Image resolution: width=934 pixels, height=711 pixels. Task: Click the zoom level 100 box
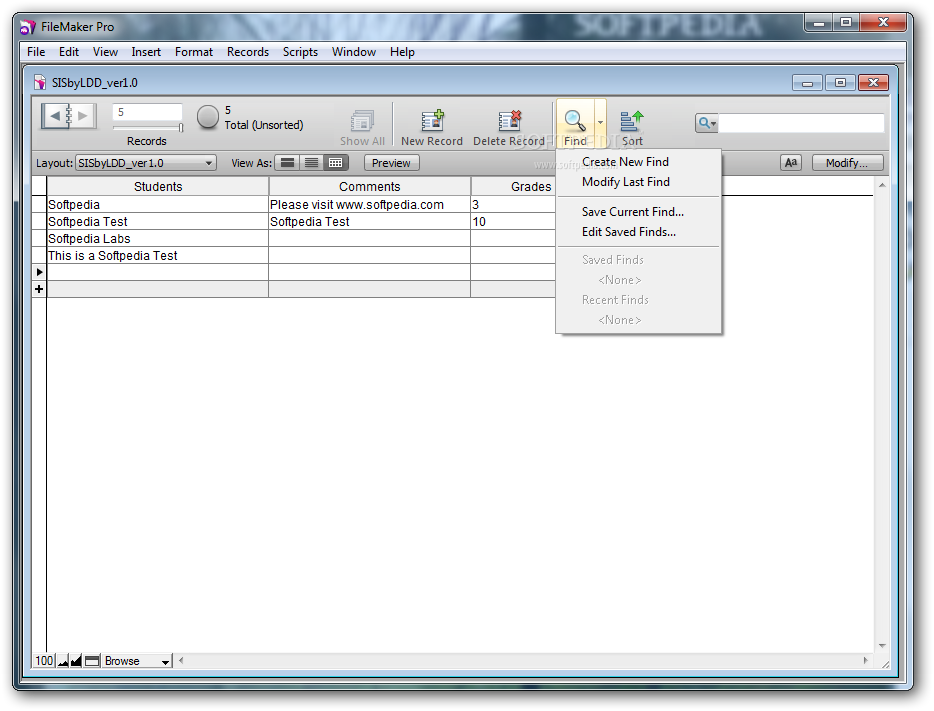44,661
